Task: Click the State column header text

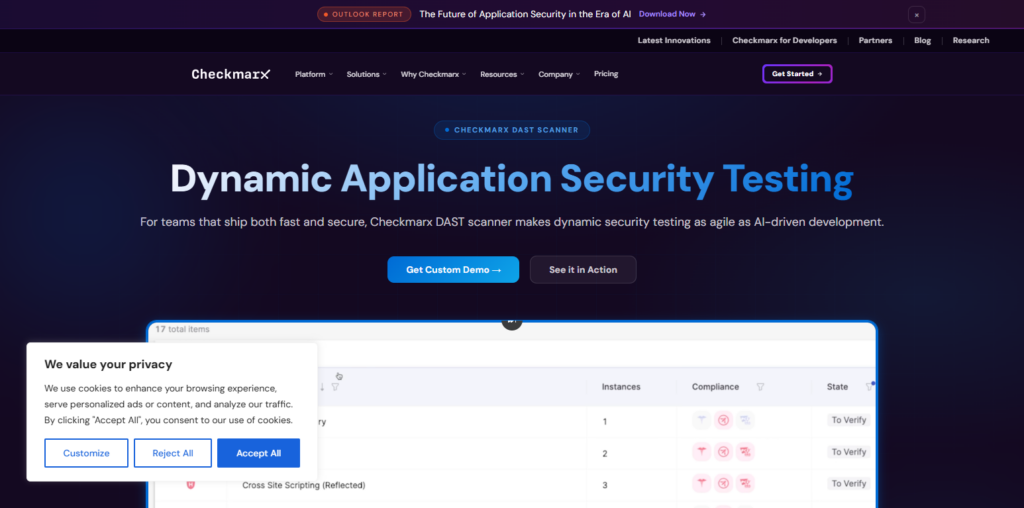Action: click(x=837, y=387)
